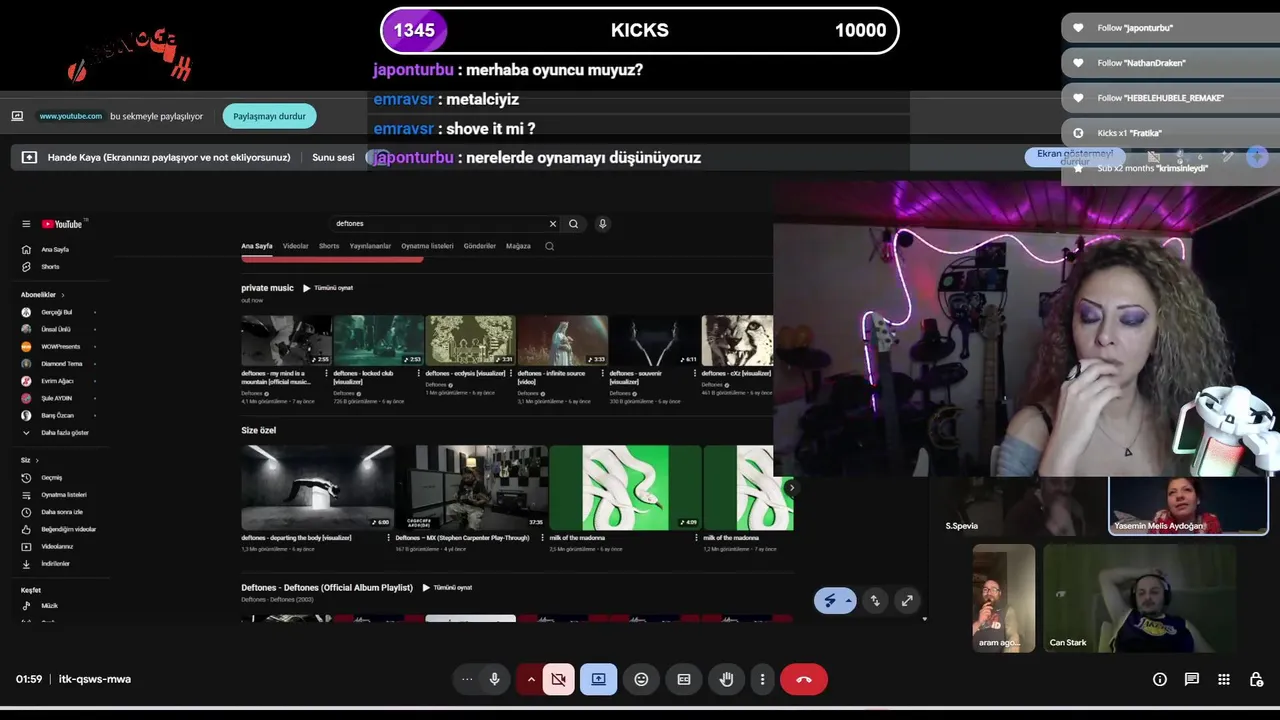Clear the deftones search text
This screenshot has height=720, width=1280.
pos(552,224)
